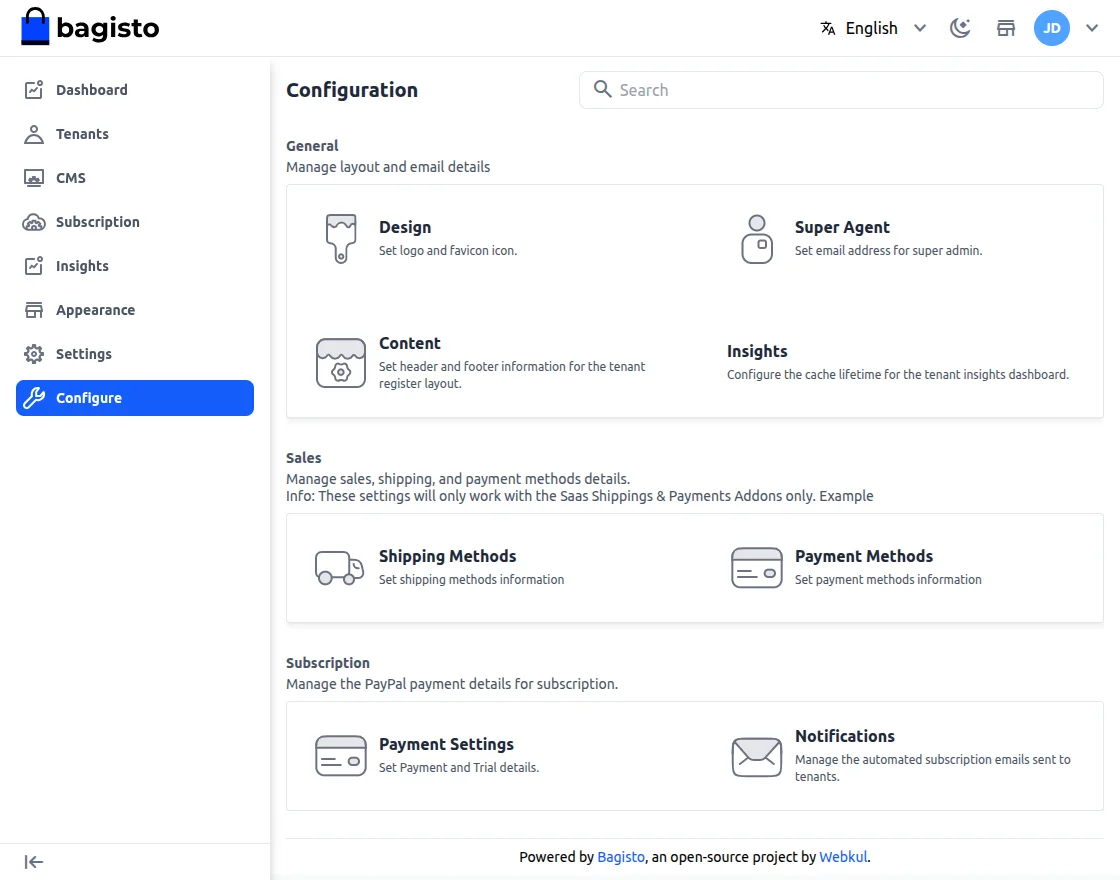Click the CMS monitor icon
Image resolution: width=1120 pixels, height=880 pixels.
[34, 178]
